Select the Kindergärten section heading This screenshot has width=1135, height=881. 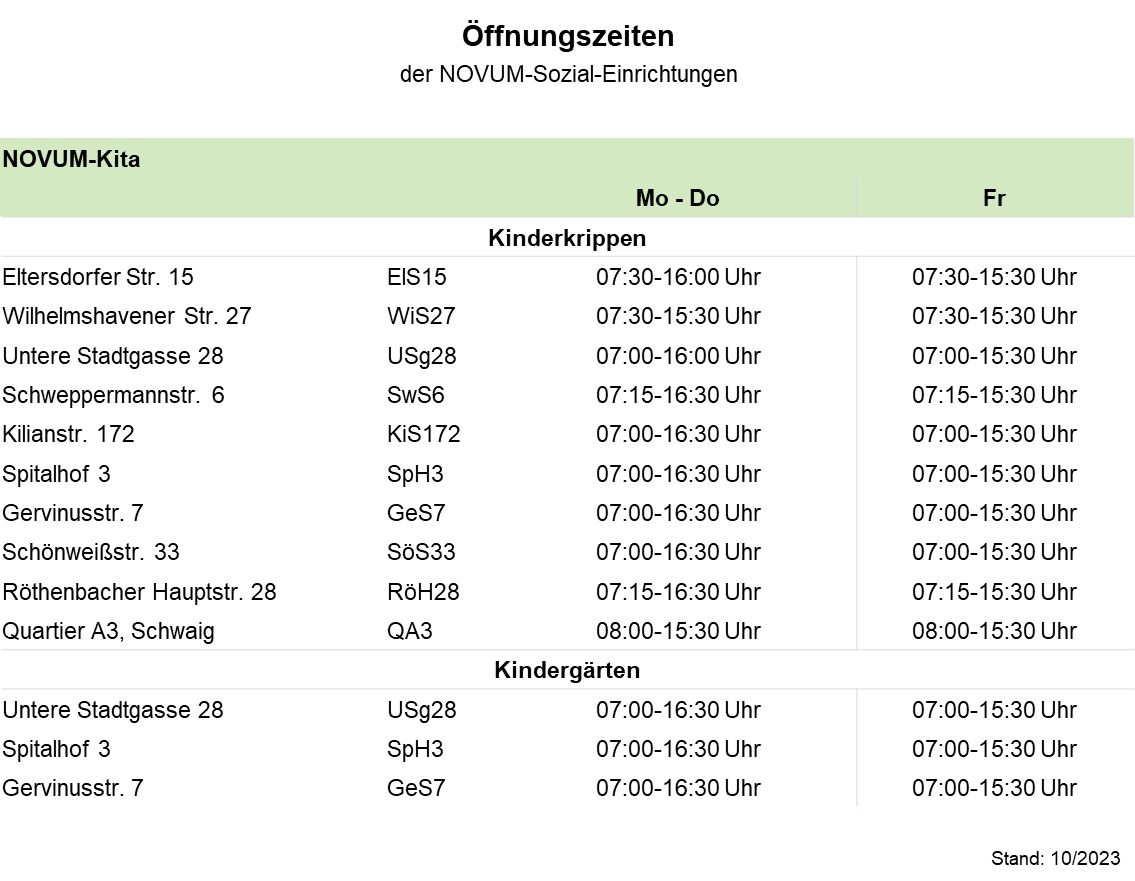tap(567, 670)
